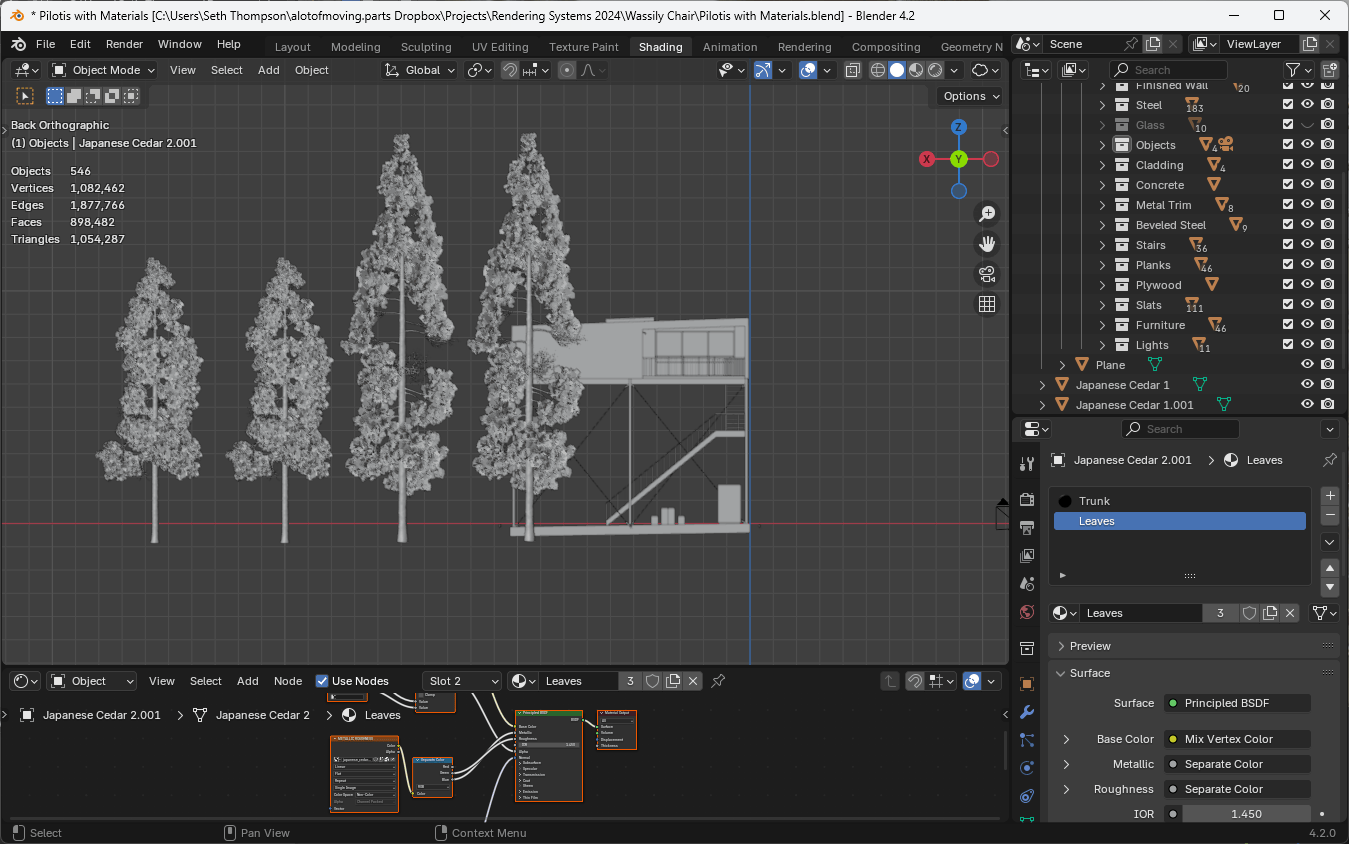This screenshot has height=844, width=1349.
Task: Toggle camera view with the camera icon
Action: click(x=987, y=274)
